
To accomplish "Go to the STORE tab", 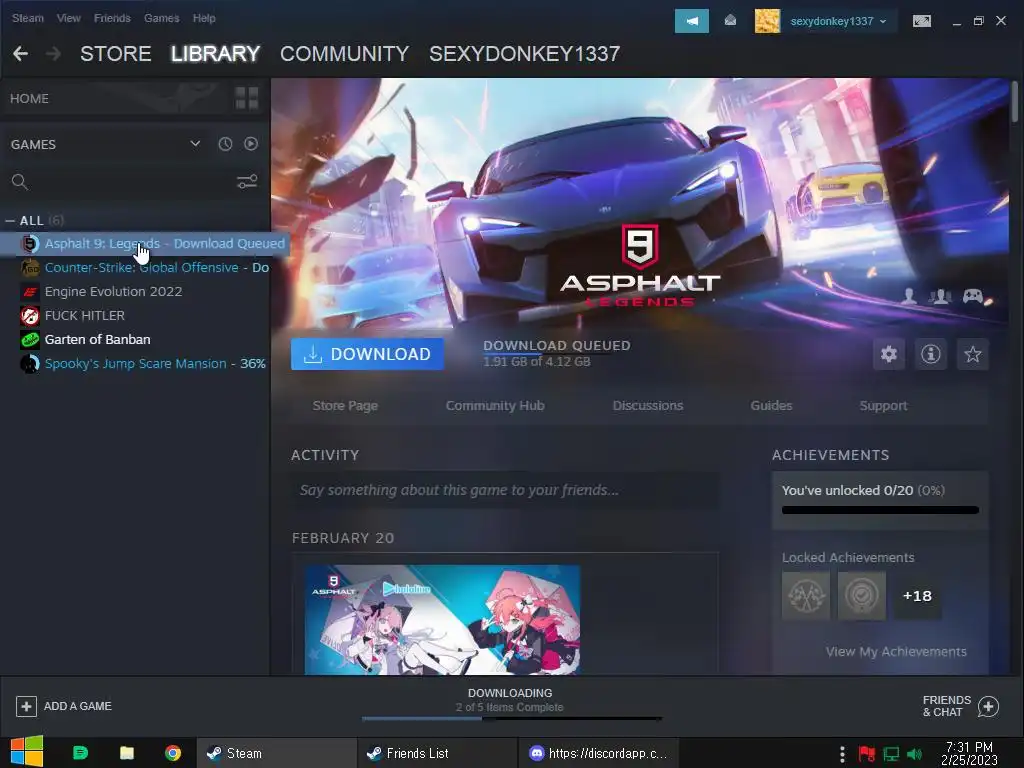I will coord(116,54).
